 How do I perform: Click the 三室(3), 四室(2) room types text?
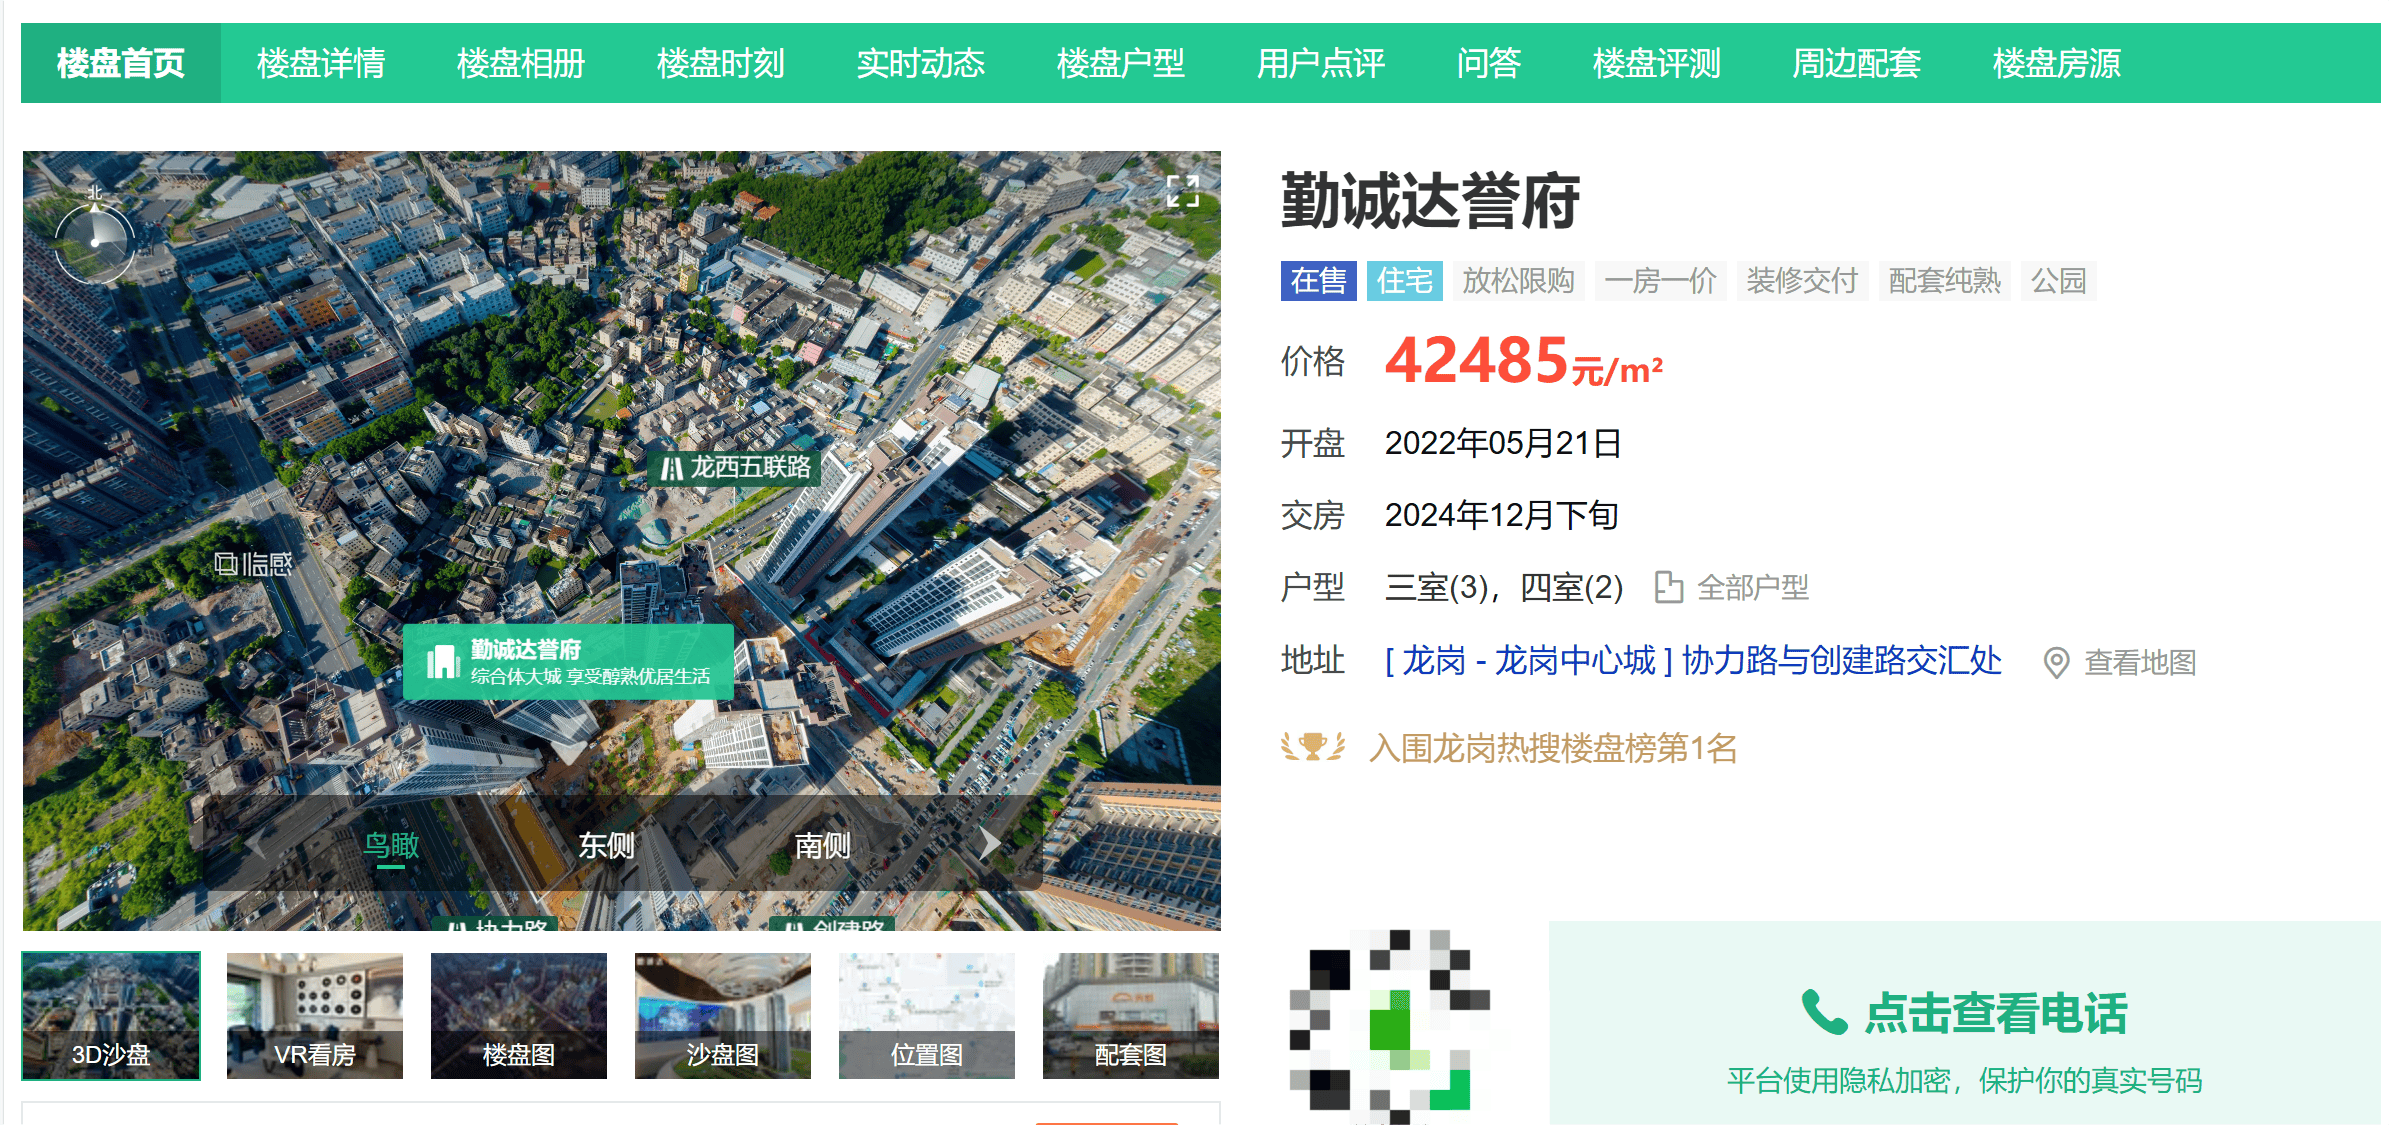click(x=1504, y=588)
